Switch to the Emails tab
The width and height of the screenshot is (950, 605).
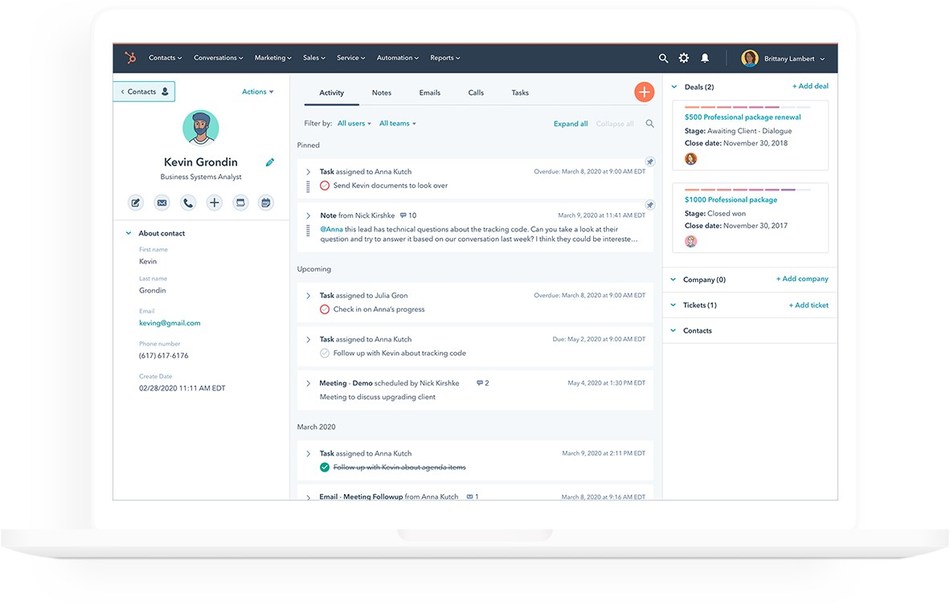click(x=429, y=92)
